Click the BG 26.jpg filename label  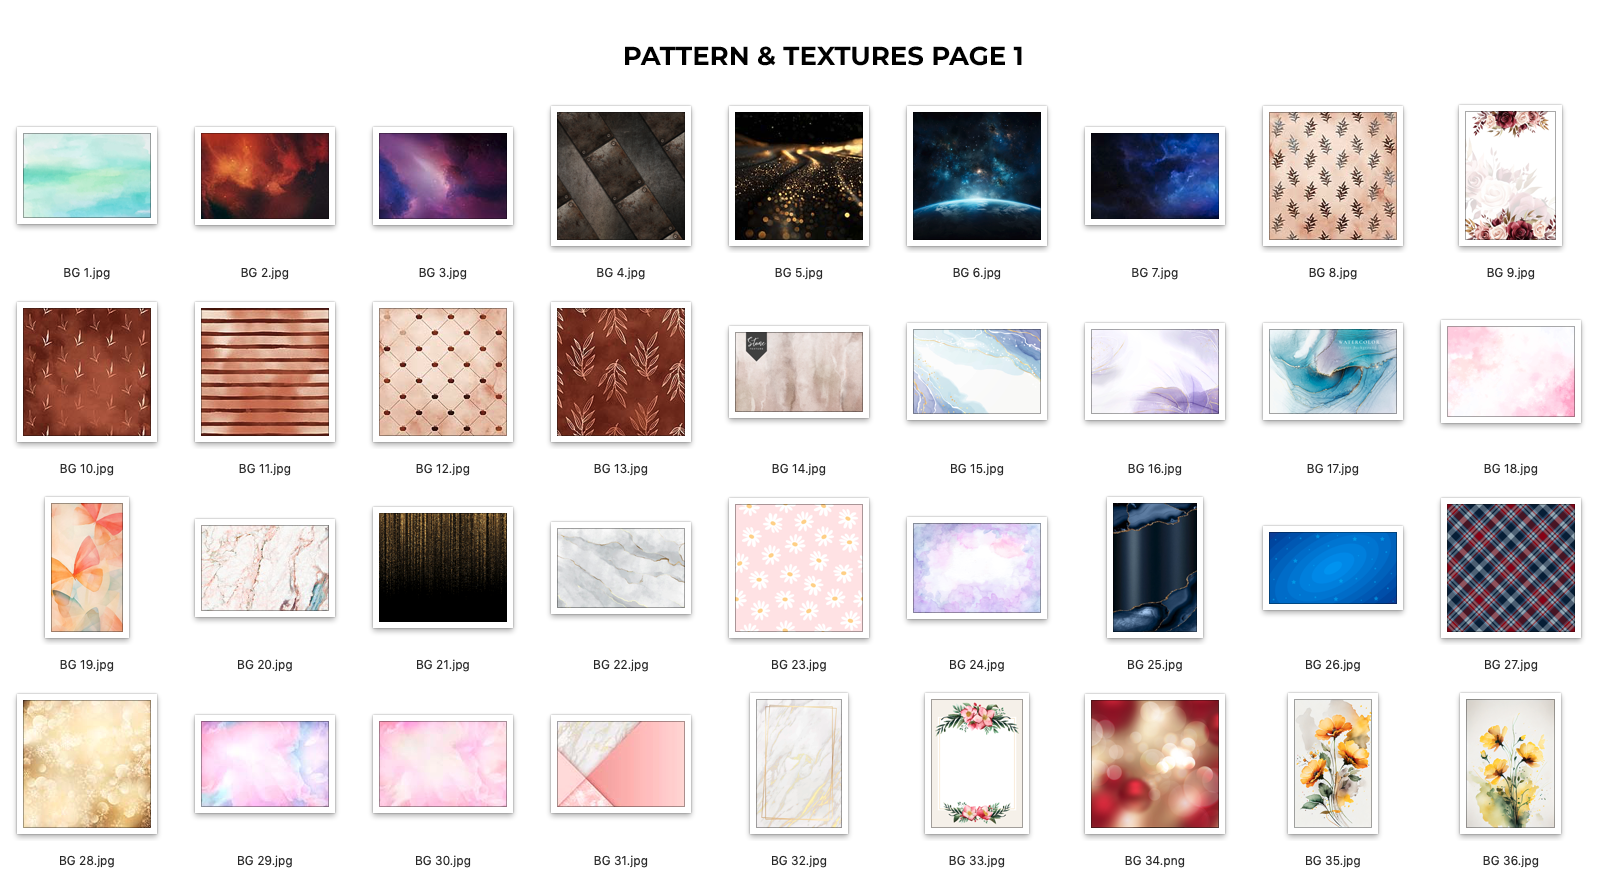[1333, 665]
